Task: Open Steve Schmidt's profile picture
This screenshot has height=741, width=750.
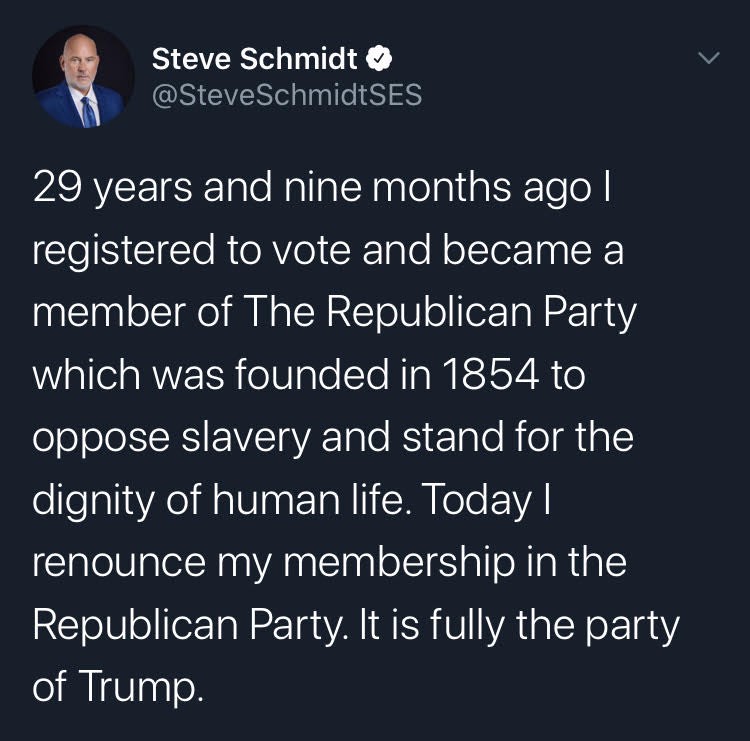Action: click(x=83, y=76)
